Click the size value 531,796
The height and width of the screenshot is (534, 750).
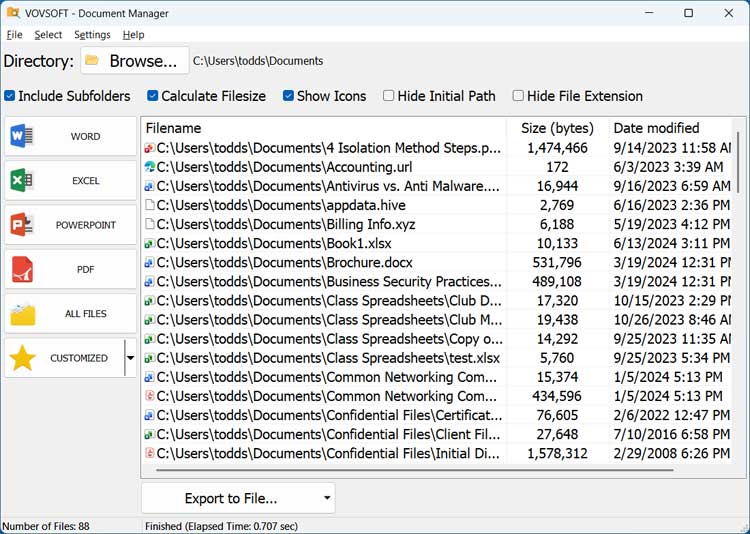coord(557,263)
